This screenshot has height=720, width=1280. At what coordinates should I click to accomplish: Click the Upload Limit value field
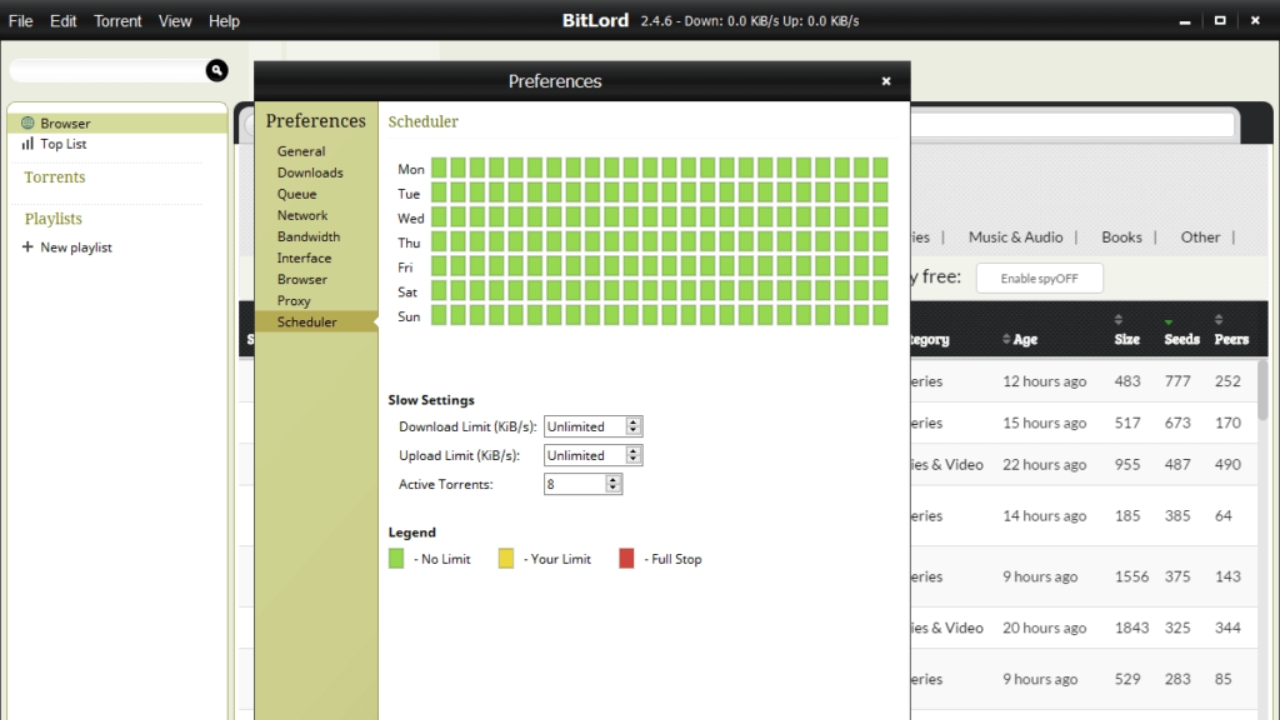coord(585,455)
